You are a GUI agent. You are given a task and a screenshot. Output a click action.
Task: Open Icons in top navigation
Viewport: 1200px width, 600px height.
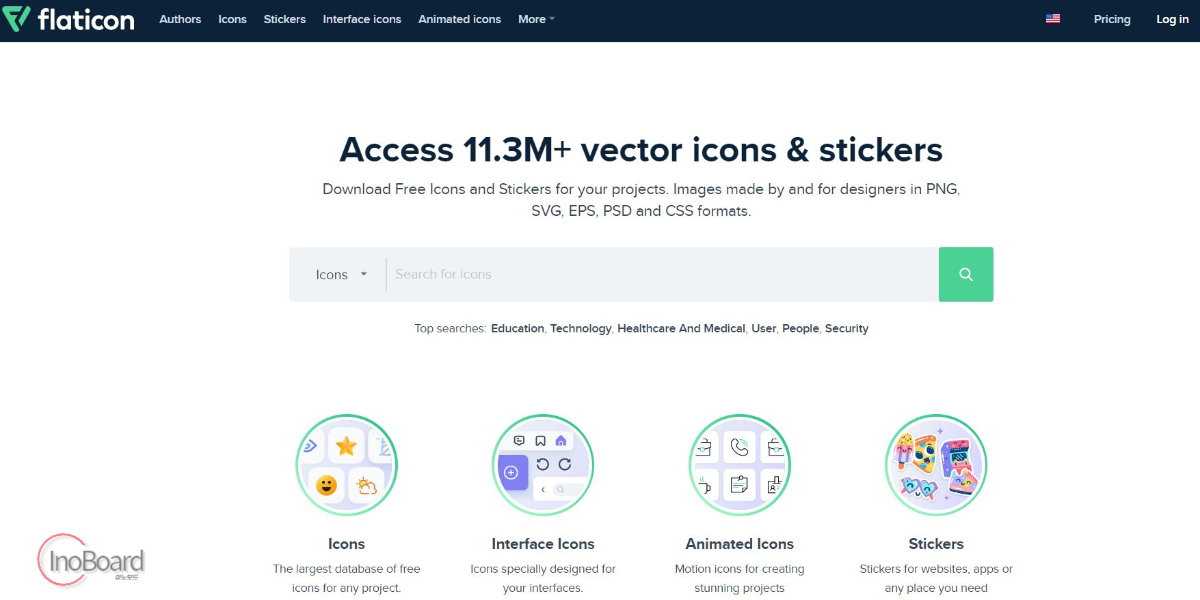pos(232,19)
